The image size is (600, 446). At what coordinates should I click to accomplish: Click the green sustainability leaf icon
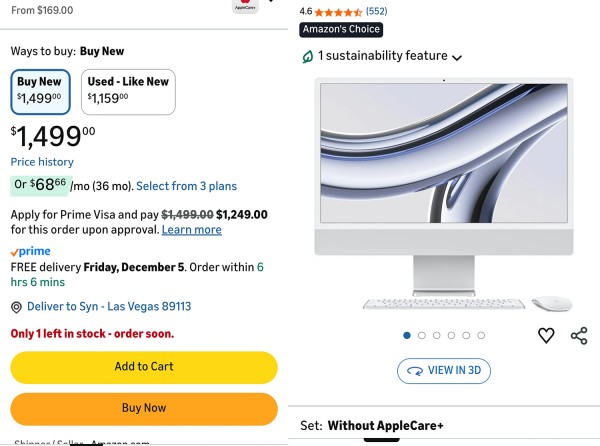click(308, 57)
